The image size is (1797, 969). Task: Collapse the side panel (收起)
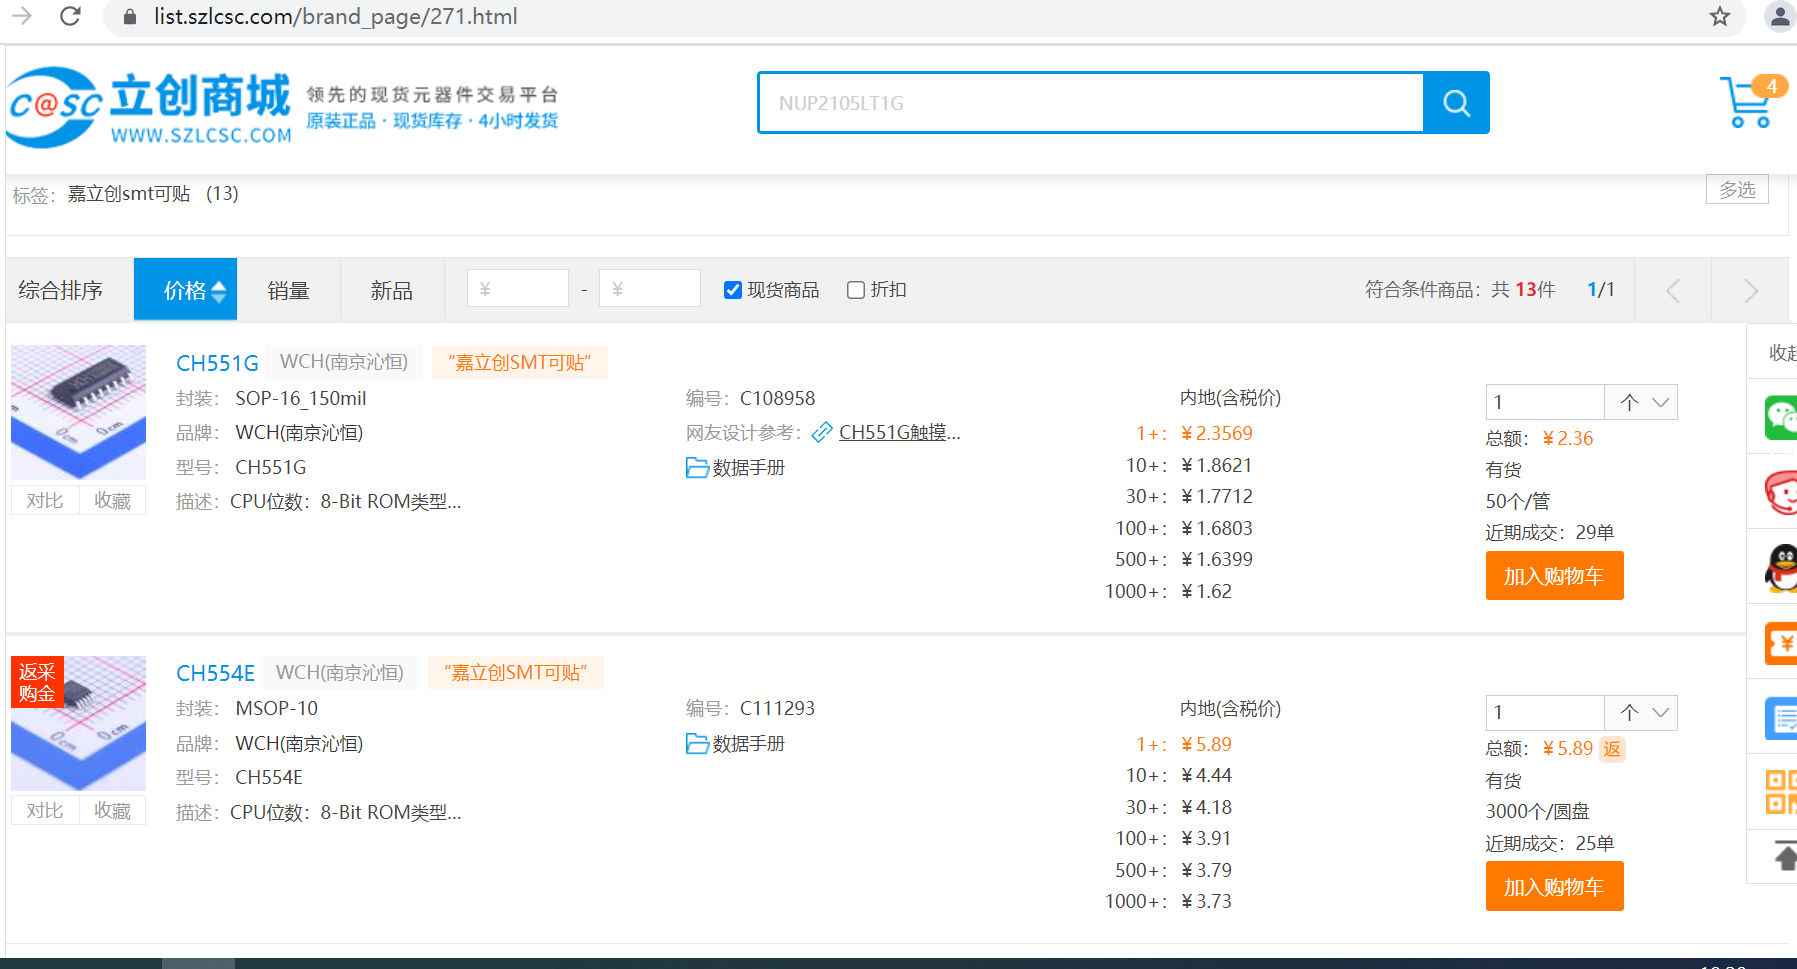pyautogui.click(x=1782, y=352)
